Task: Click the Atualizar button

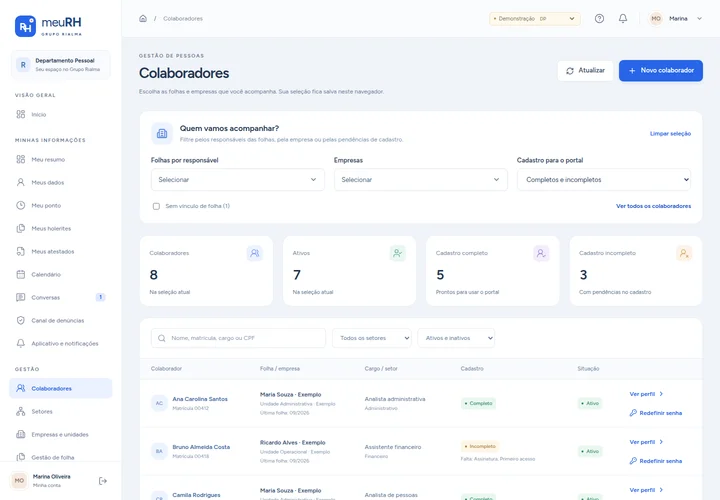Action: 585,71
